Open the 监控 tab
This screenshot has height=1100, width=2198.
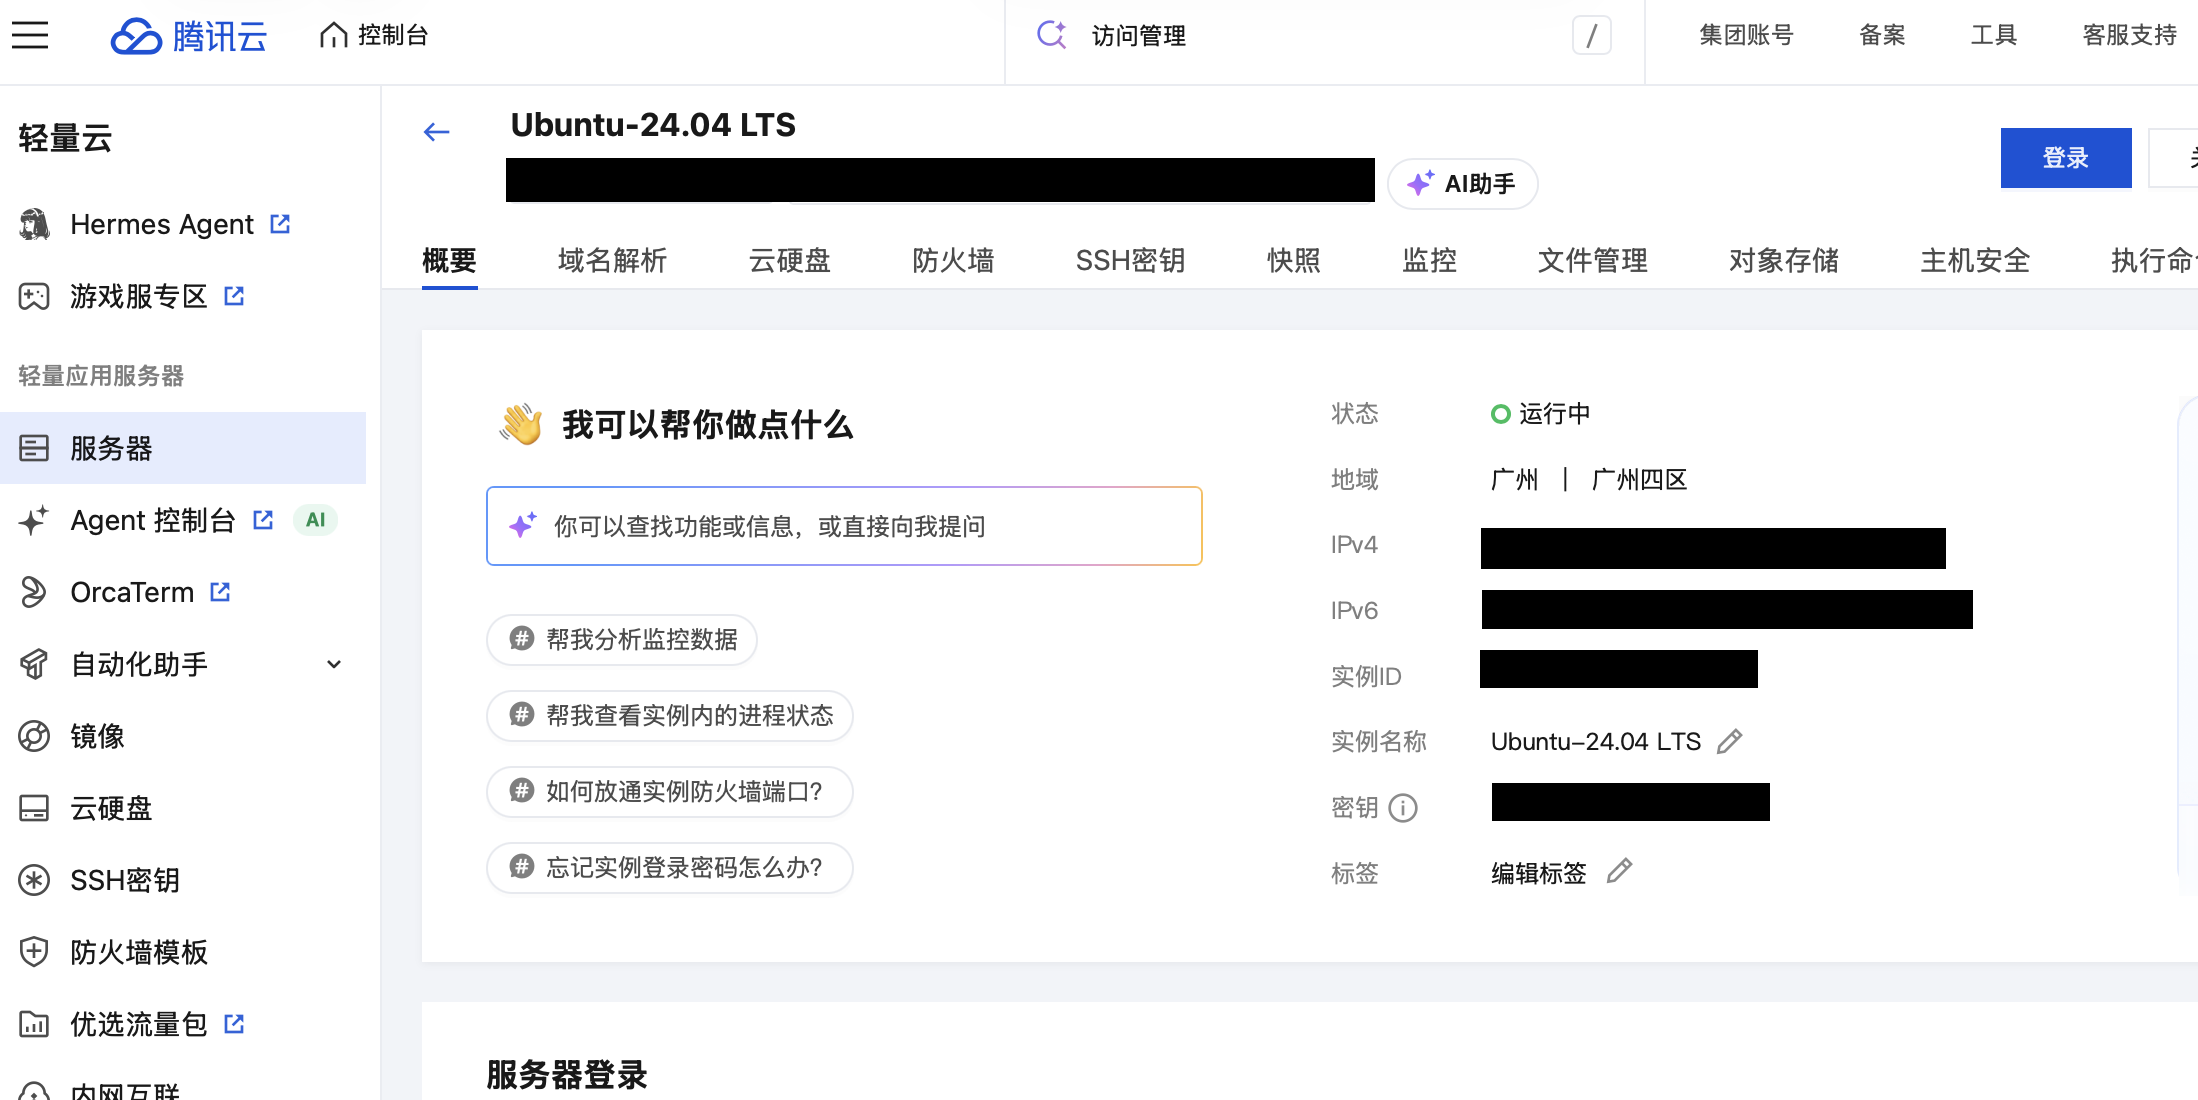[x=1429, y=261]
